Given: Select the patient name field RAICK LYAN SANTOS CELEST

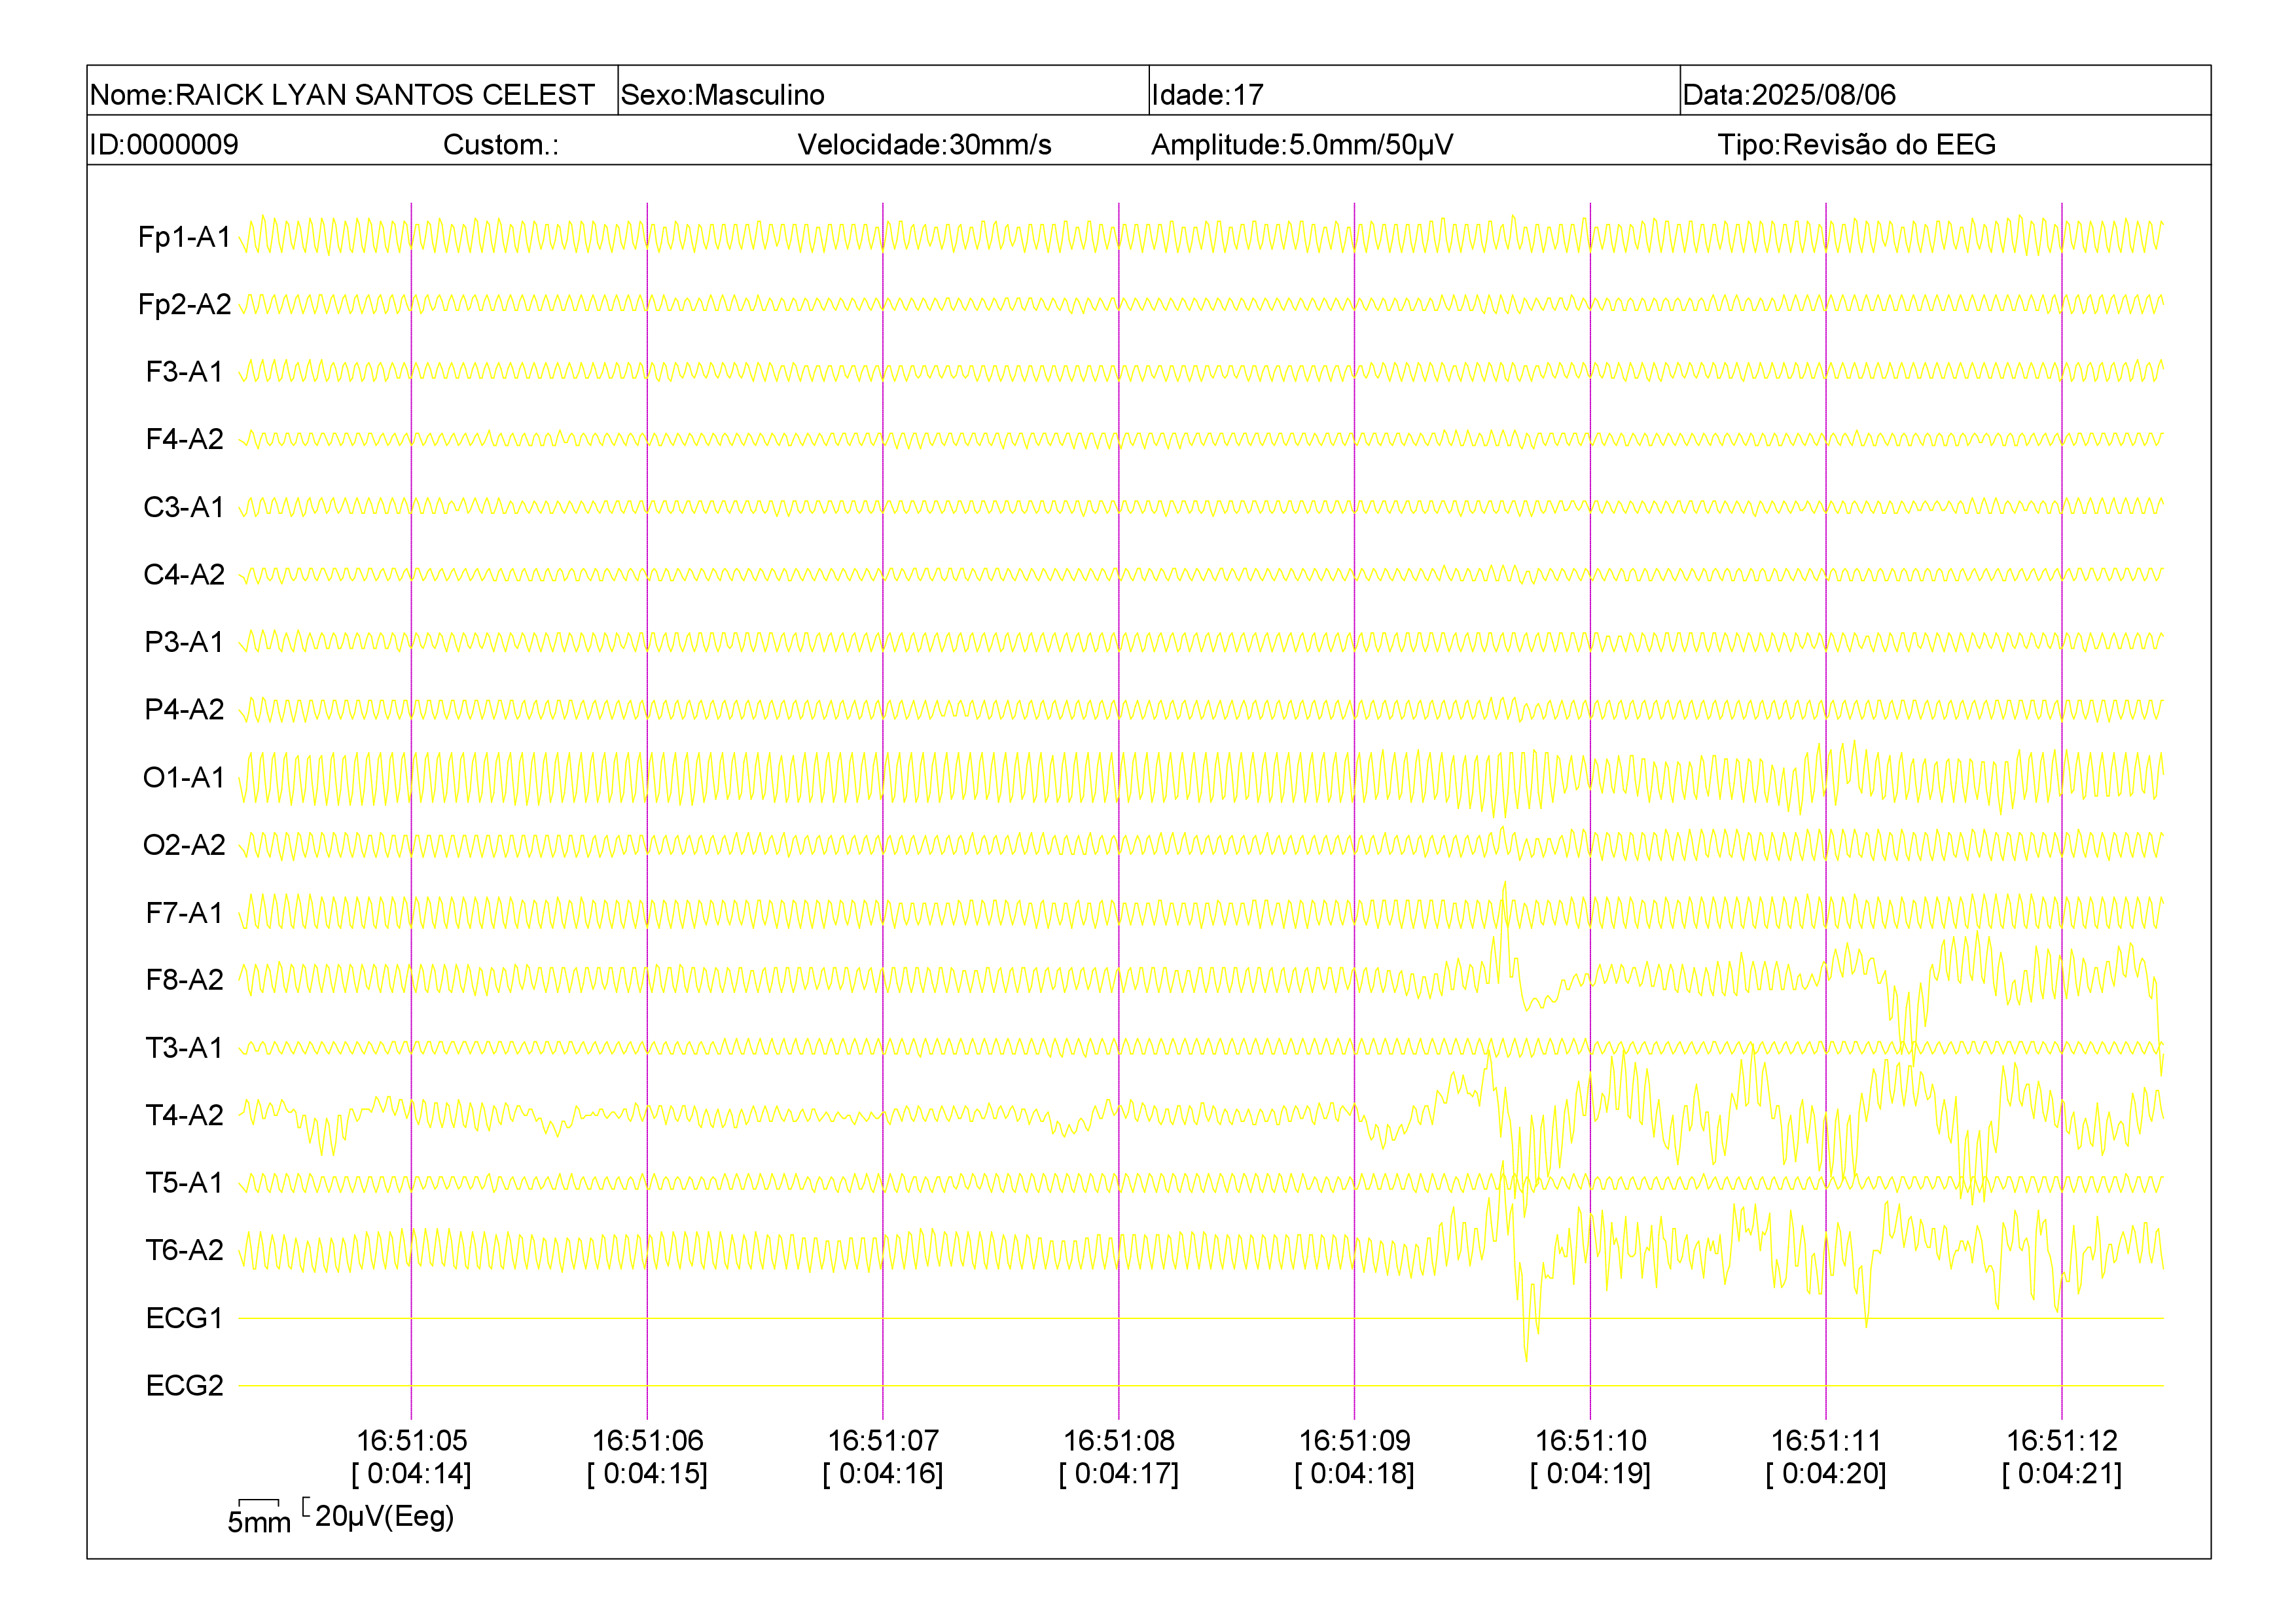Looking at the screenshot, I should (x=352, y=91).
